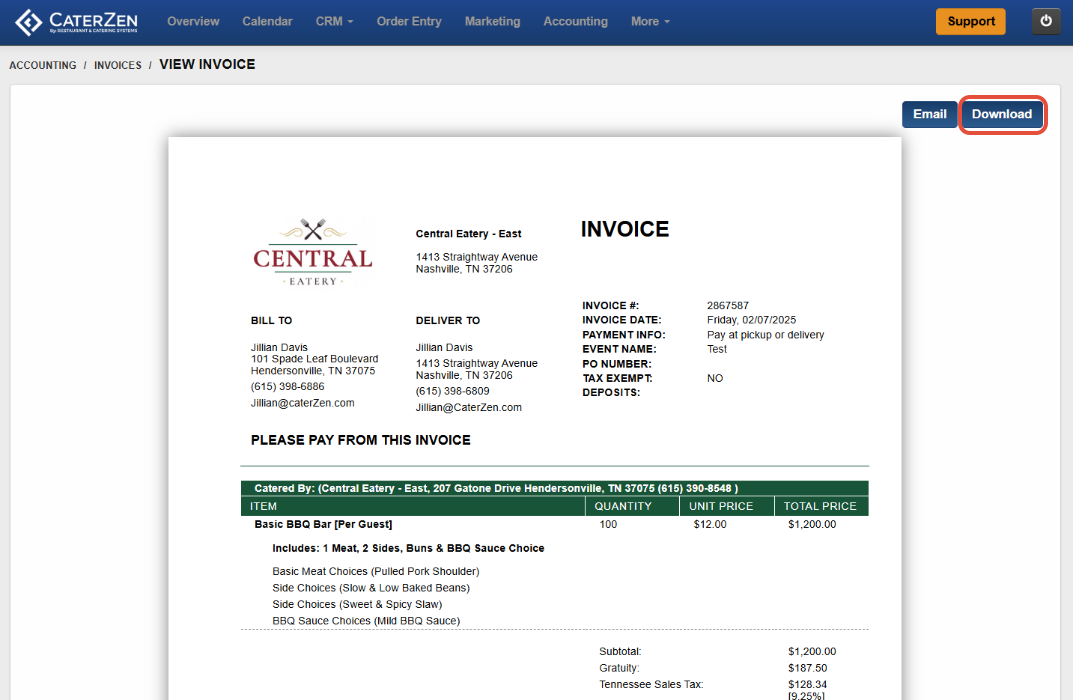Image resolution: width=1073 pixels, height=700 pixels.
Task: Click tax exempt value NO
Action: [x=714, y=378]
